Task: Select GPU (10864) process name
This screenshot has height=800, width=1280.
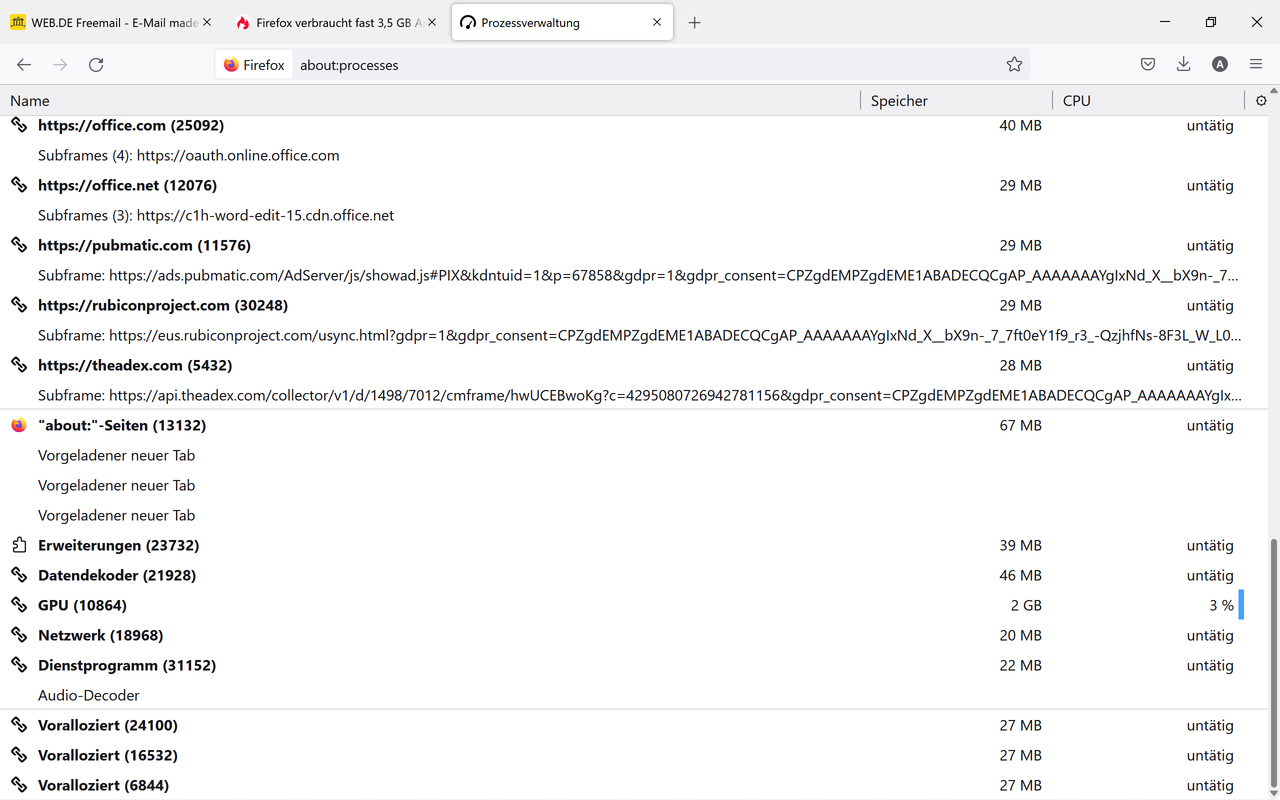Action: point(82,605)
